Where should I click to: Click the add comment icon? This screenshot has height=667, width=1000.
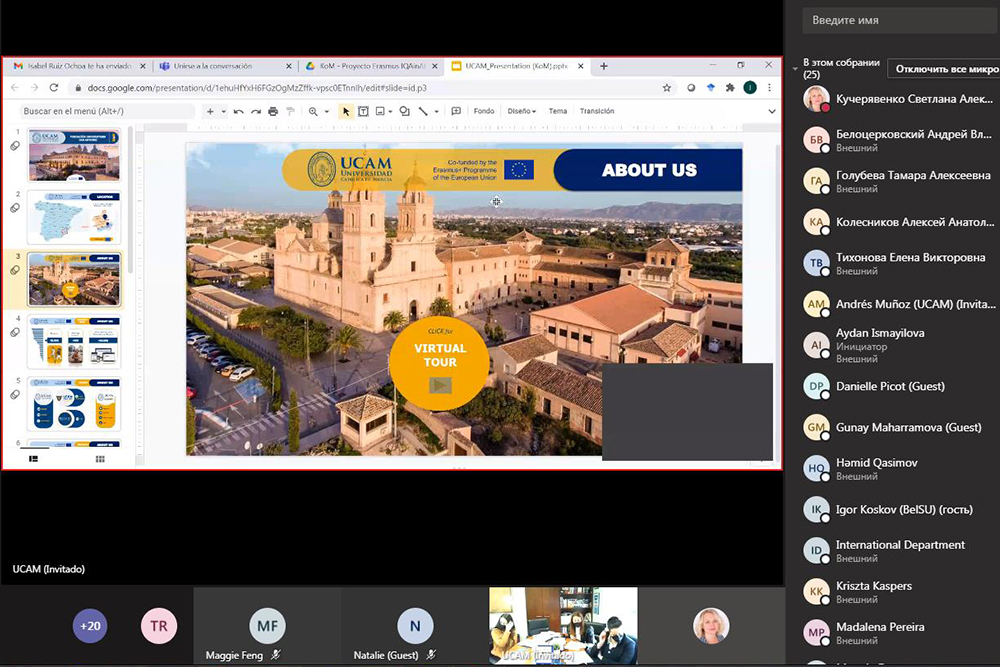pos(458,112)
